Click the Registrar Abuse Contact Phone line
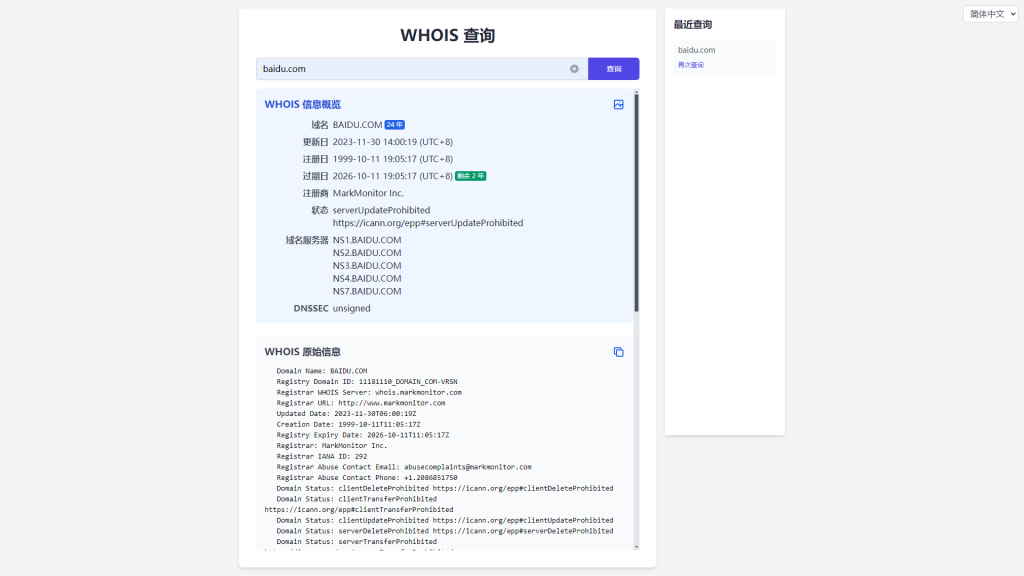This screenshot has width=1024, height=576. tap(366, 477)
